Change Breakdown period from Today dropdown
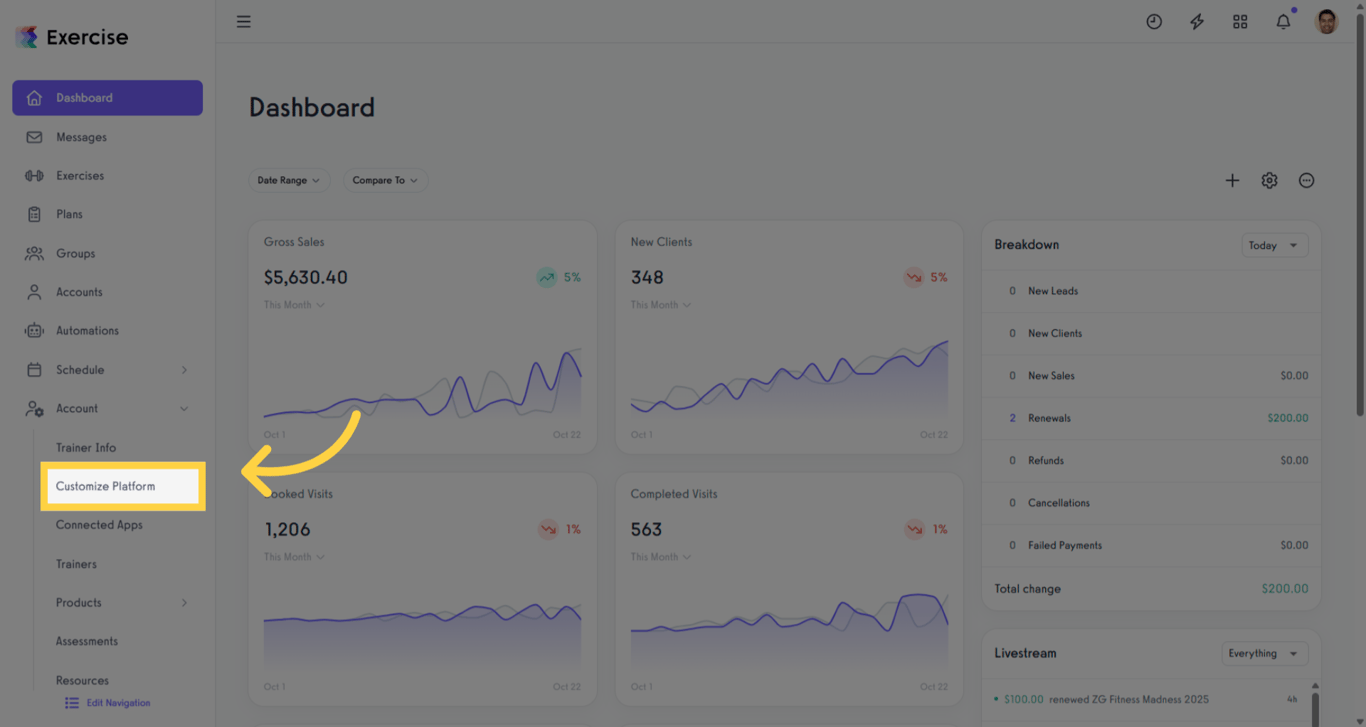This screenshot has height=727, width=1366. [1274, 245]
